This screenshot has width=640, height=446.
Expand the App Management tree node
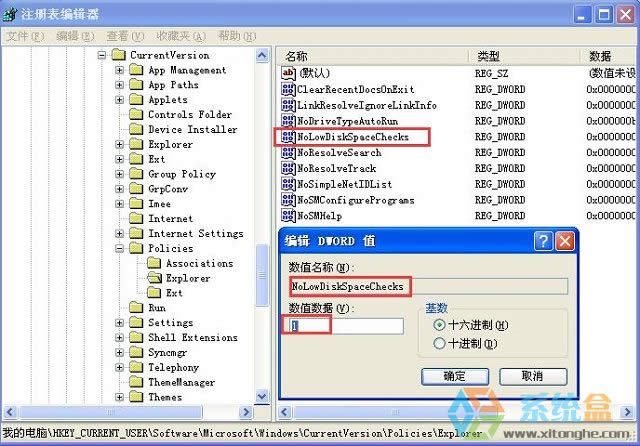120,70
